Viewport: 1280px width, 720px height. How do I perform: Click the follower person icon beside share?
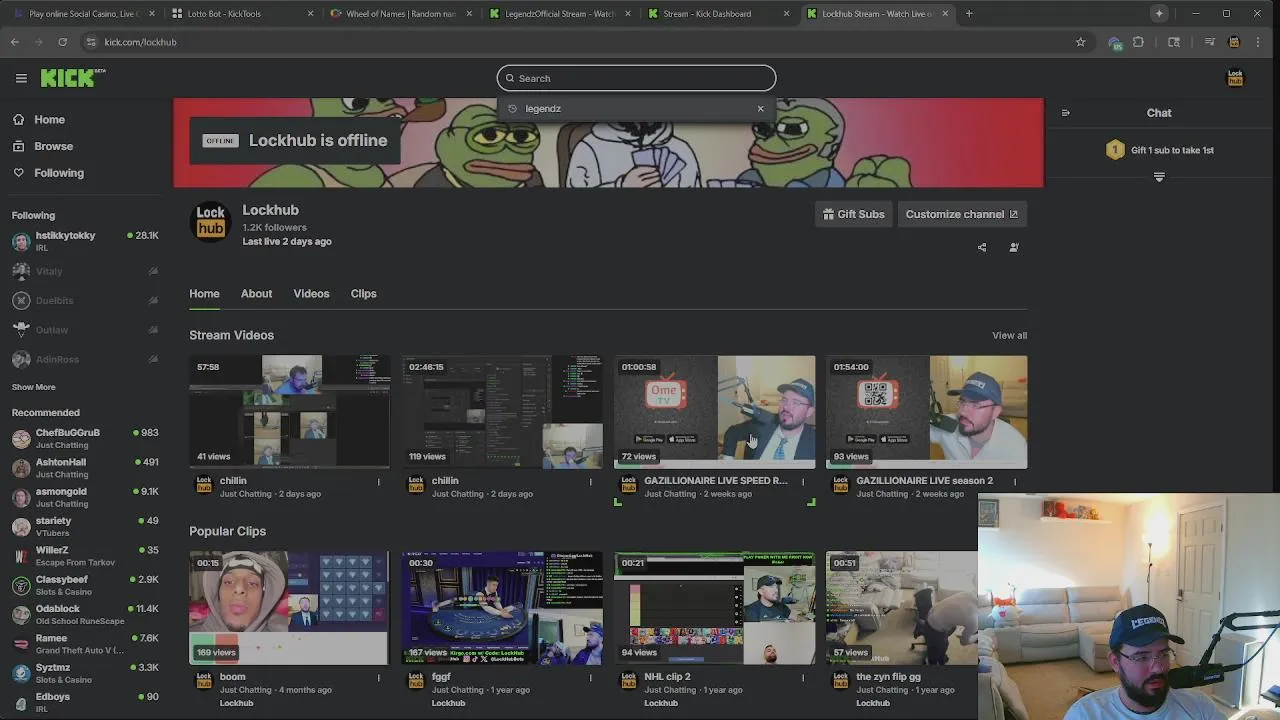pos(1014,248)
